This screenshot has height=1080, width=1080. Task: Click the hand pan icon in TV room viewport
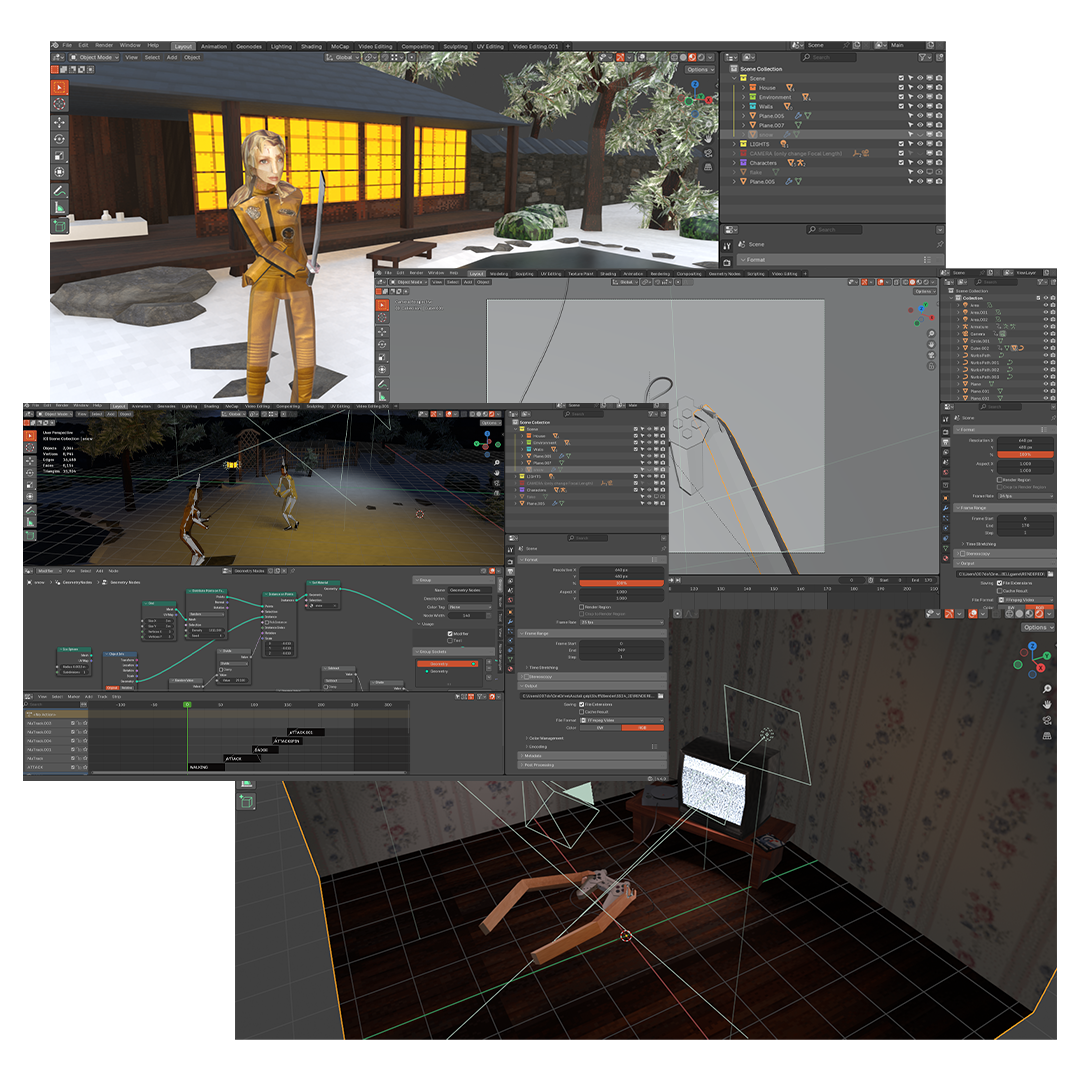(1047, 705)
